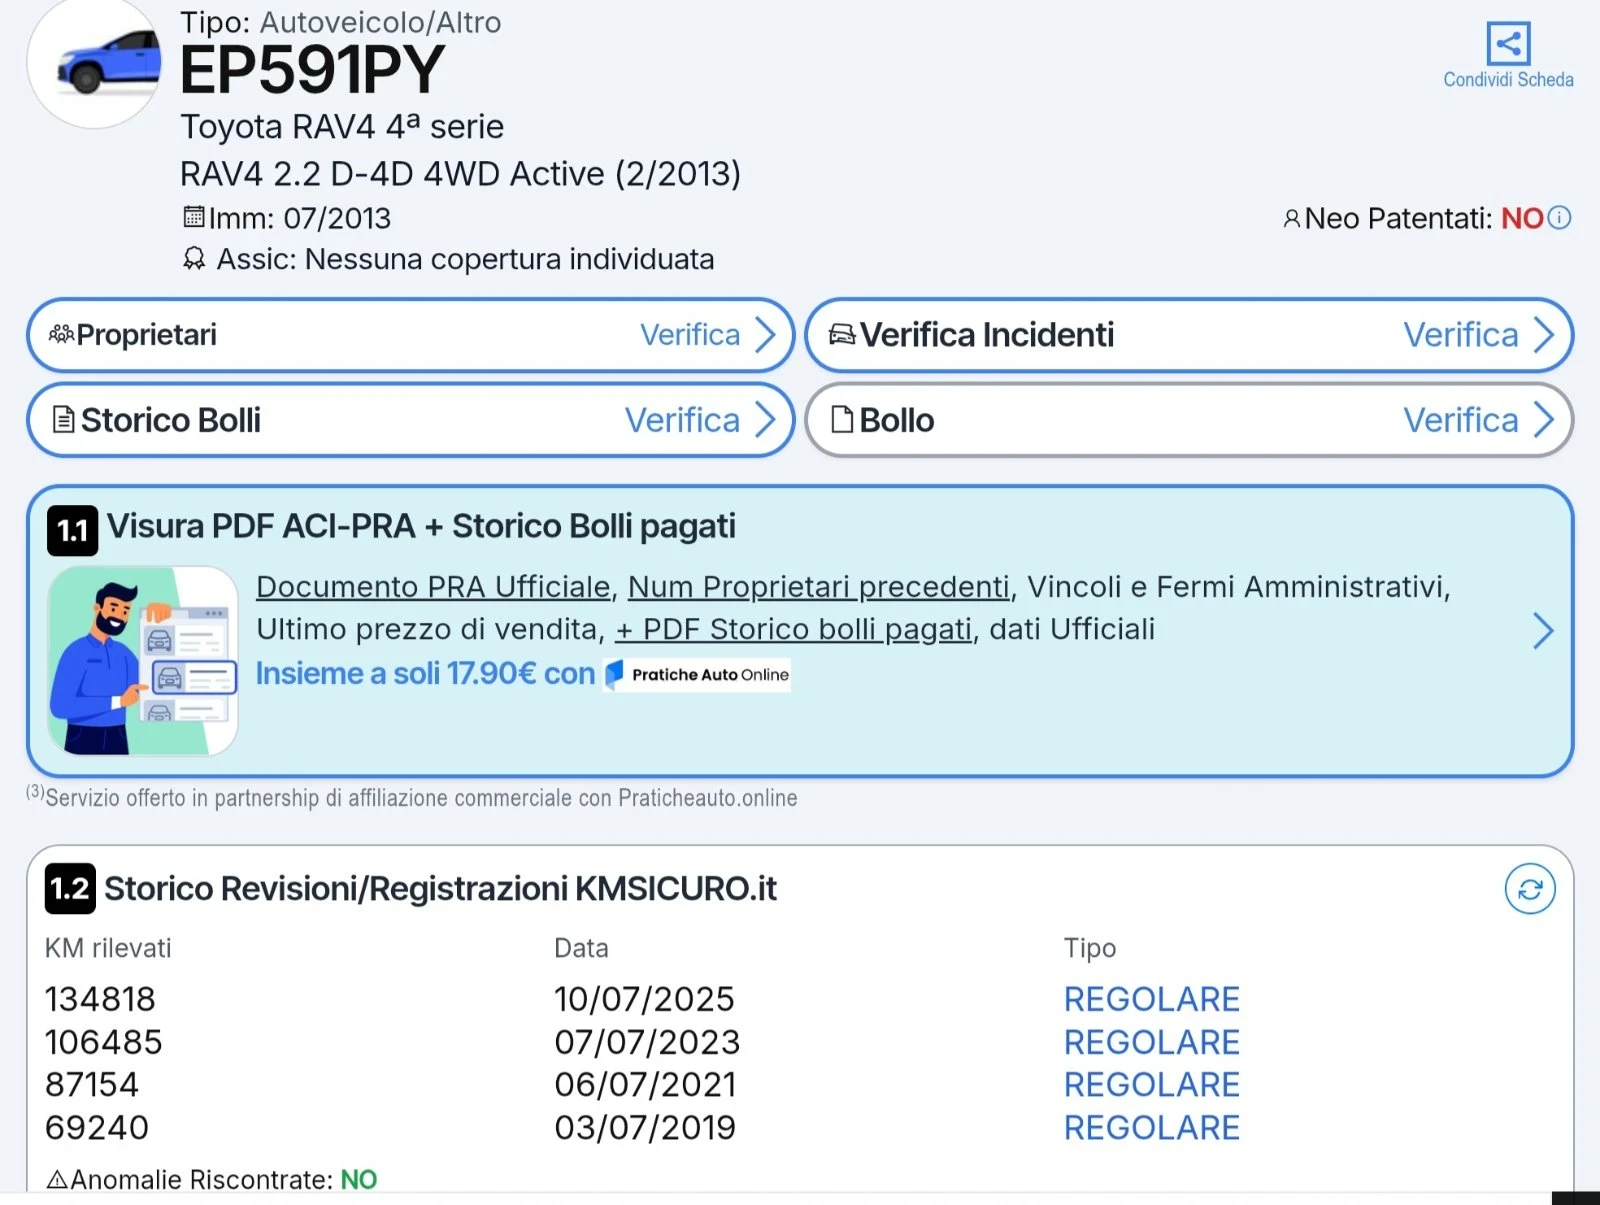This screenshot has width=1600, height=1205.
Task: Click the blue car vehicle thumbnail
Action: pos(95,63)
